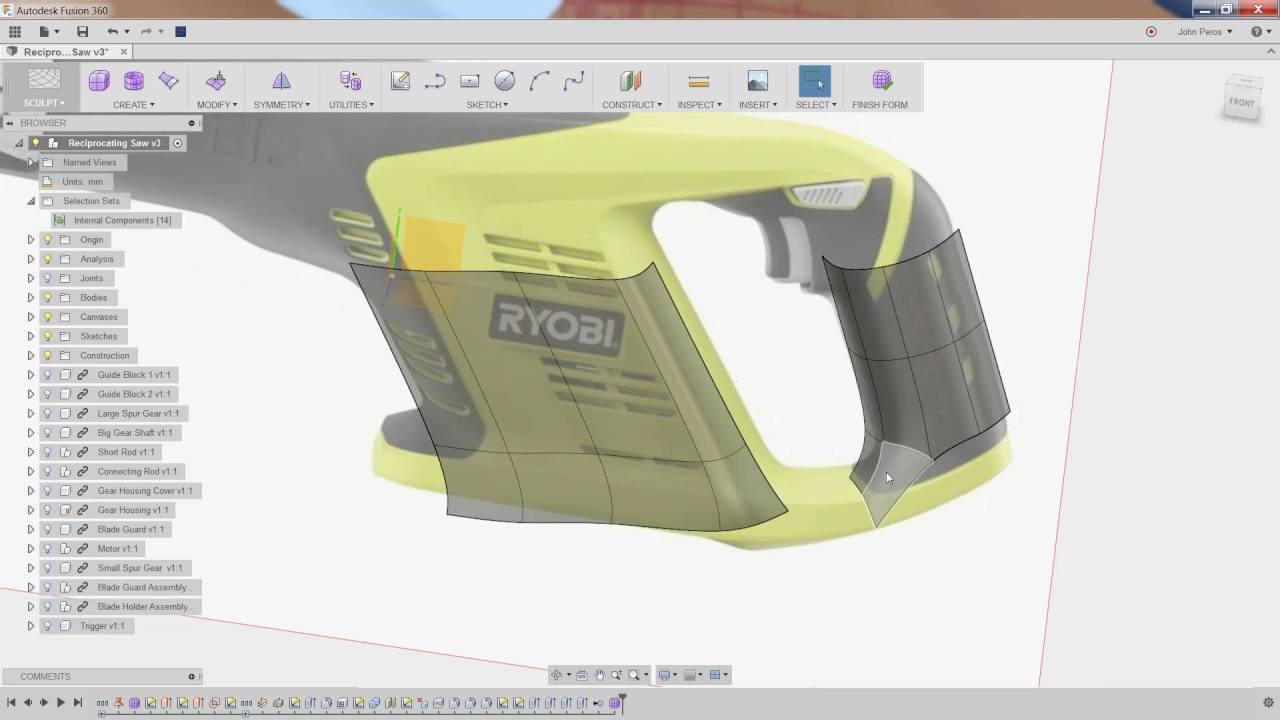The width and height of the screenshot is (1280, 720).
Task: Open the INSERT menu label
Action: (758, 105)
